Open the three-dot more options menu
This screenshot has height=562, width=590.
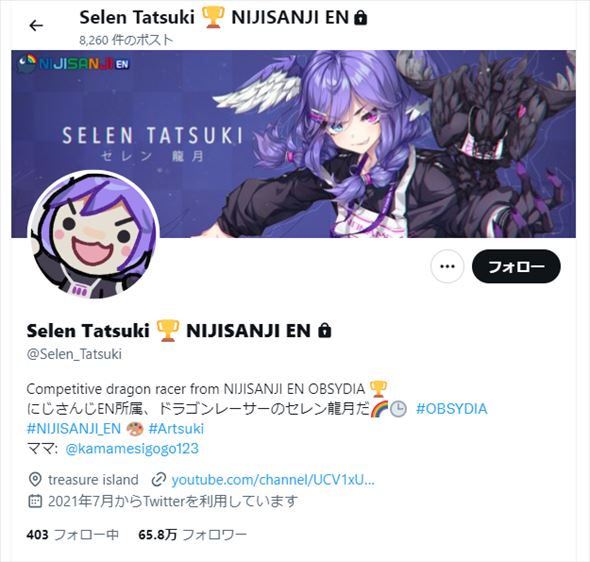pyautogui.click(x=447, y=266)
